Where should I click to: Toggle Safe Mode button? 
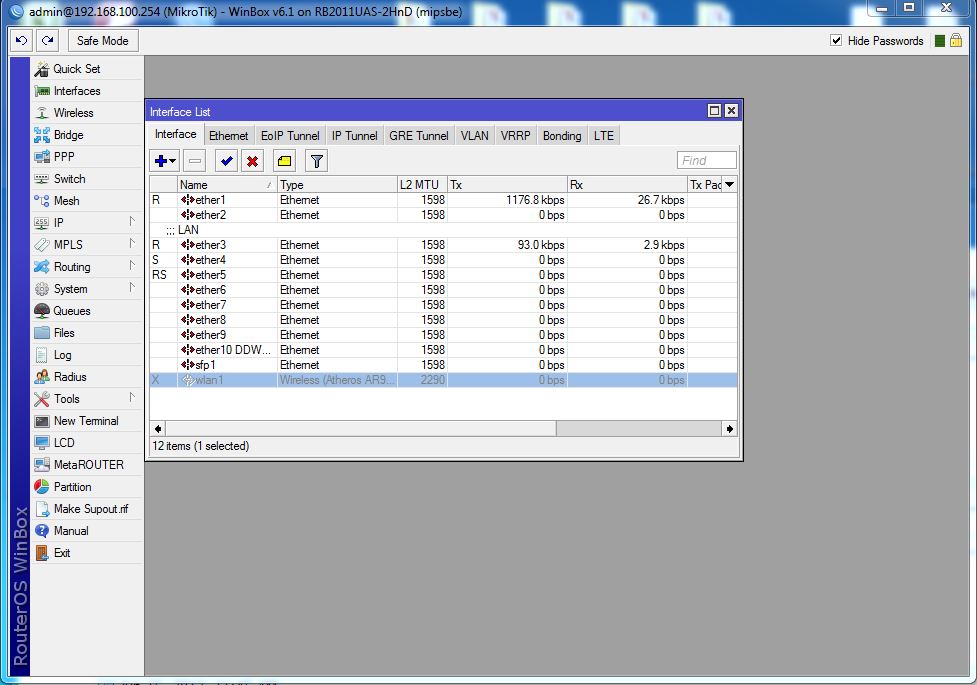coord(103,41)
